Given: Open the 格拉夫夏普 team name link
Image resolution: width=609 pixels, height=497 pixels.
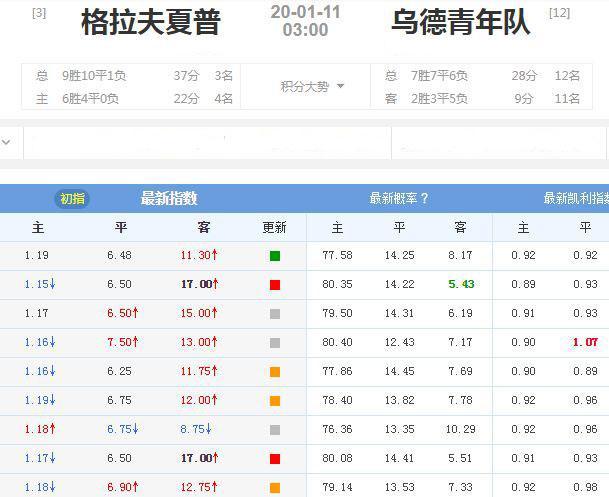Looking at the screenshot, I should click(x=151, y=22).
